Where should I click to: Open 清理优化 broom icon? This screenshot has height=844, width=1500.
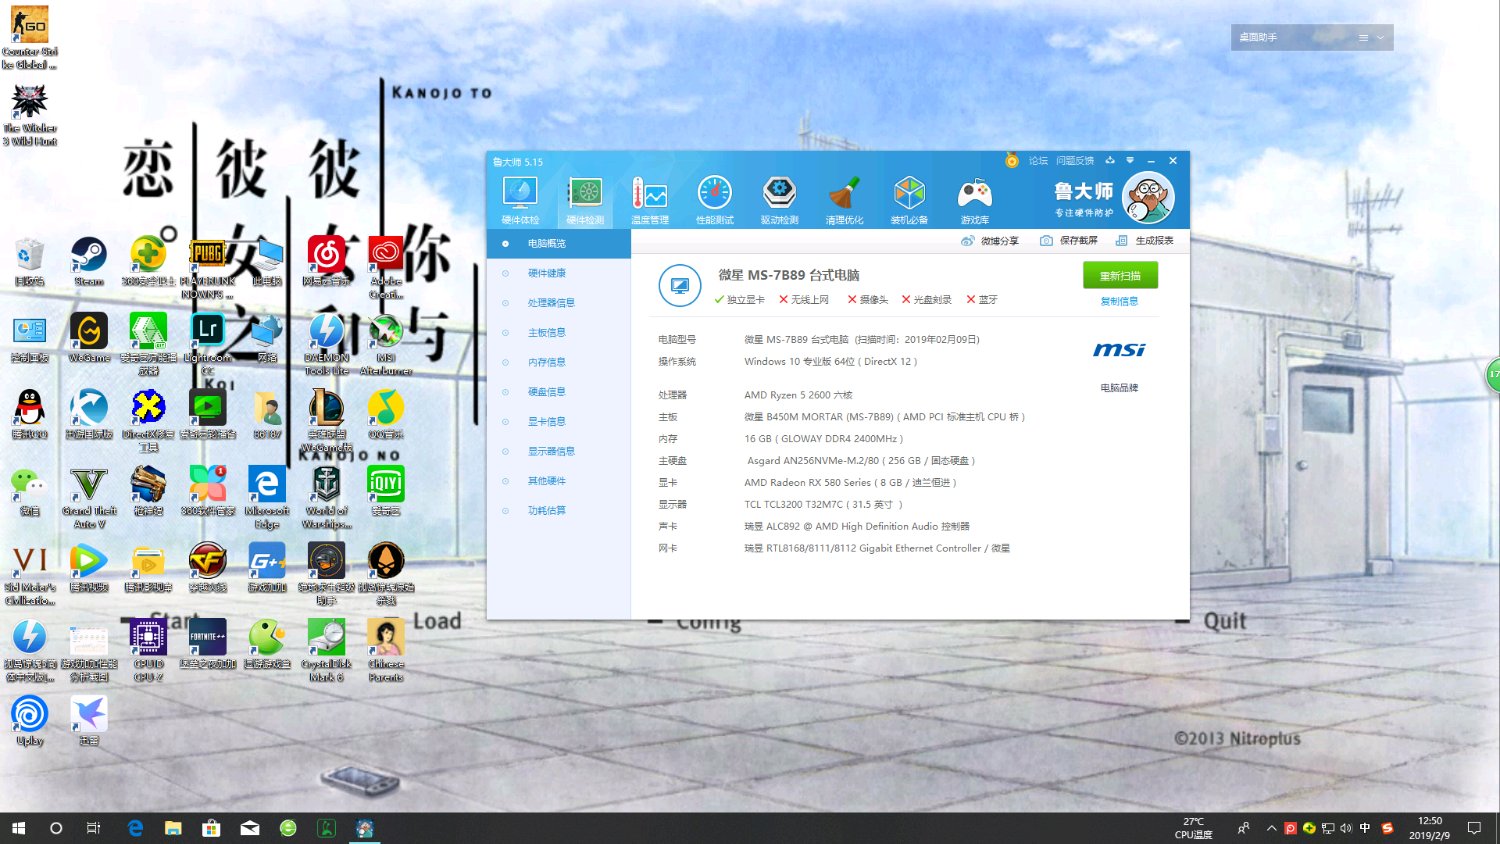tap(844, 200)
